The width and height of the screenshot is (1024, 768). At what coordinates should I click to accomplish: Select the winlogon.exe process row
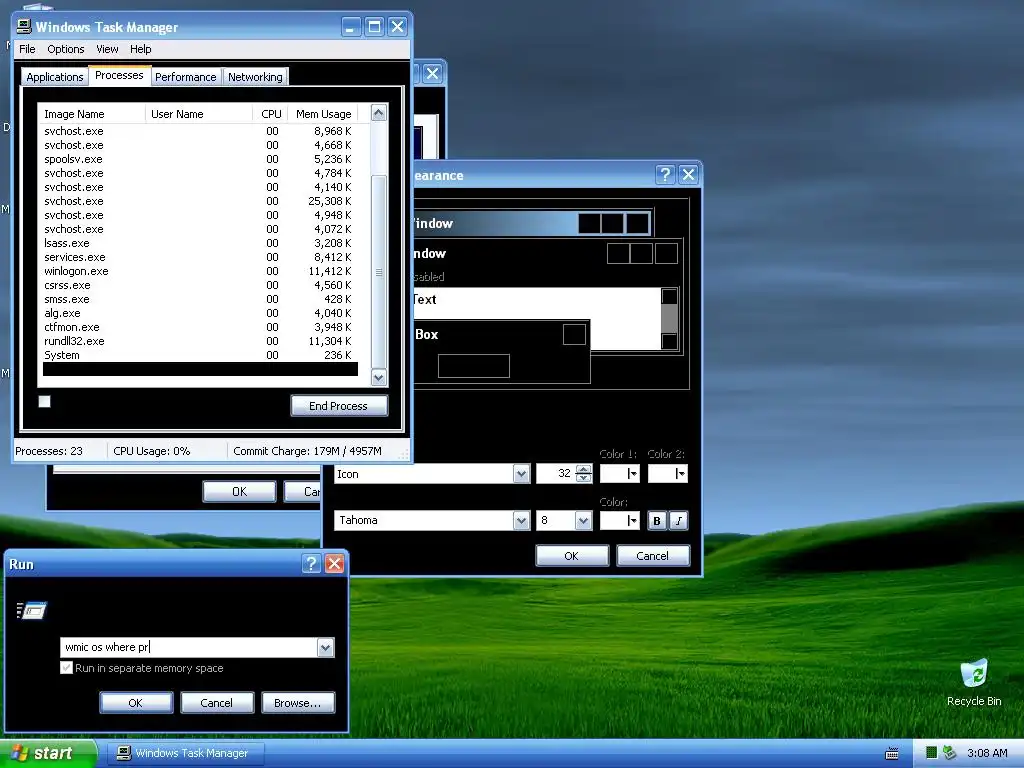(x=198, y=271)
